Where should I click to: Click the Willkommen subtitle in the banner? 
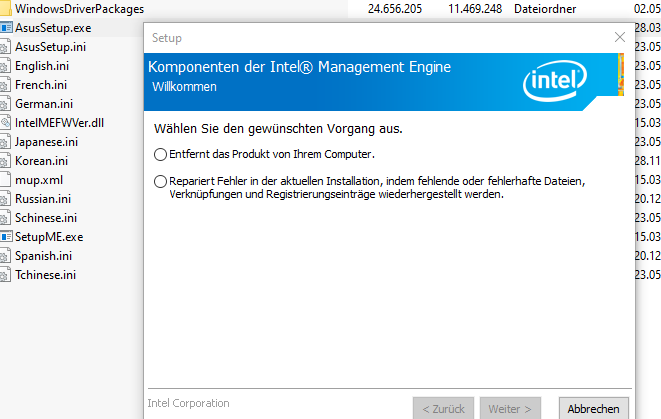point(184,87)
